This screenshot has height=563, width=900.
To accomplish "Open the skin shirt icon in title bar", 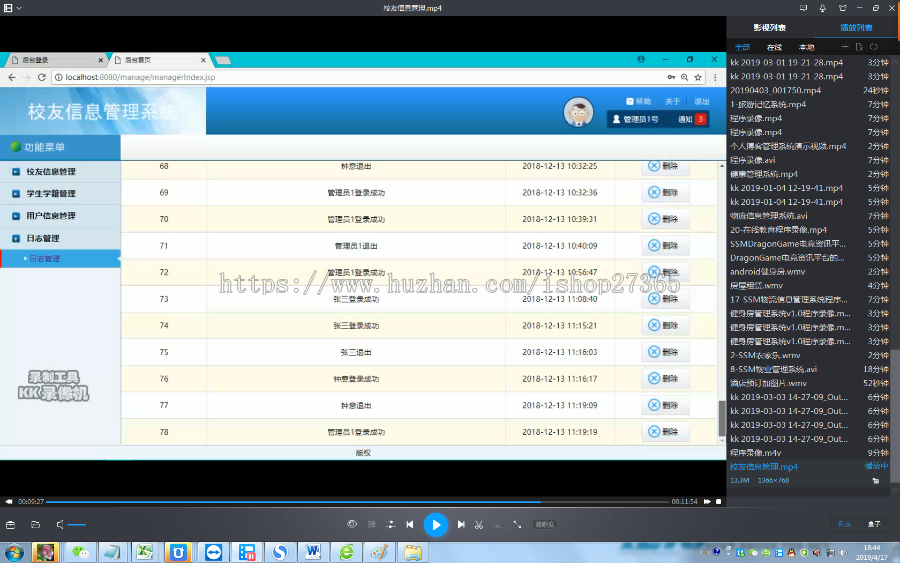I will (x=843, y=8).
